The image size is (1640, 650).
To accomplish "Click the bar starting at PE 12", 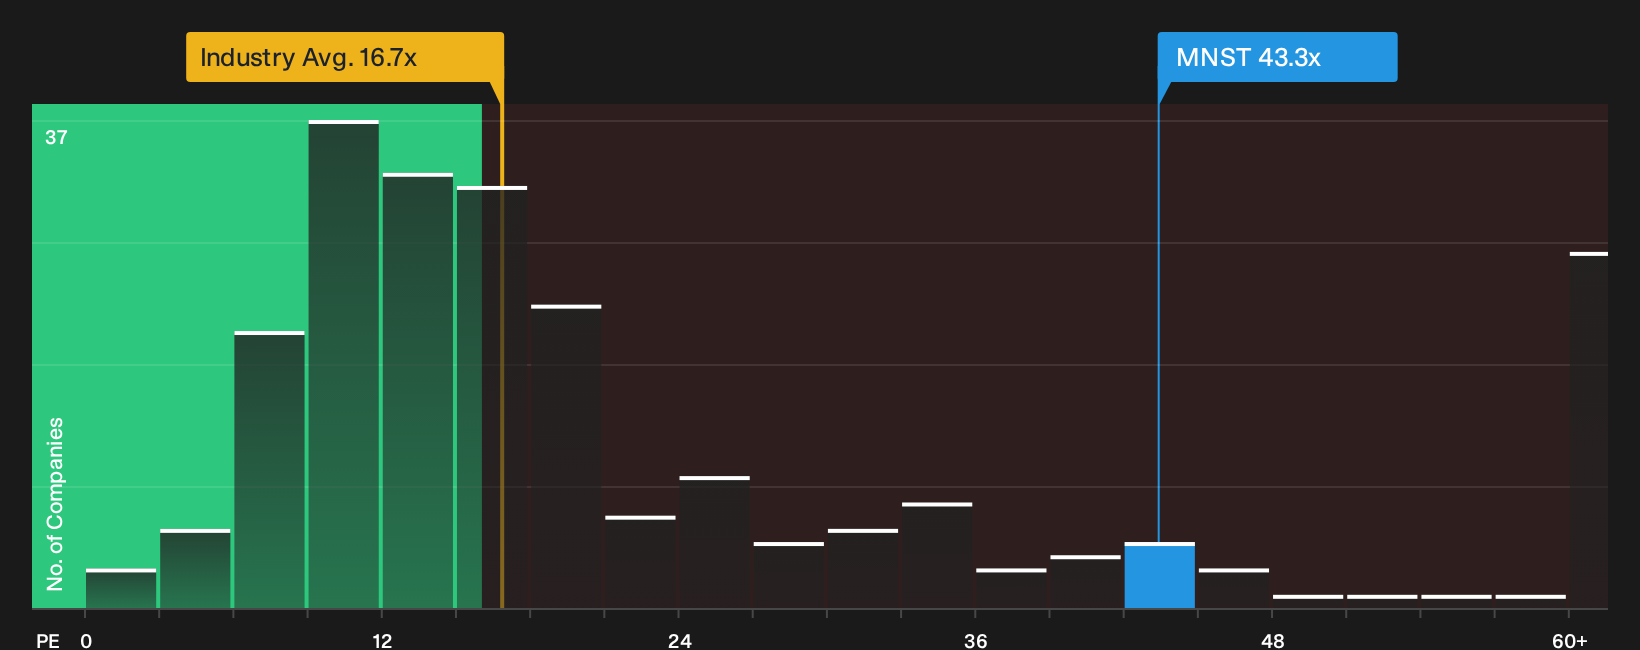I will click(x=418, y=391).
